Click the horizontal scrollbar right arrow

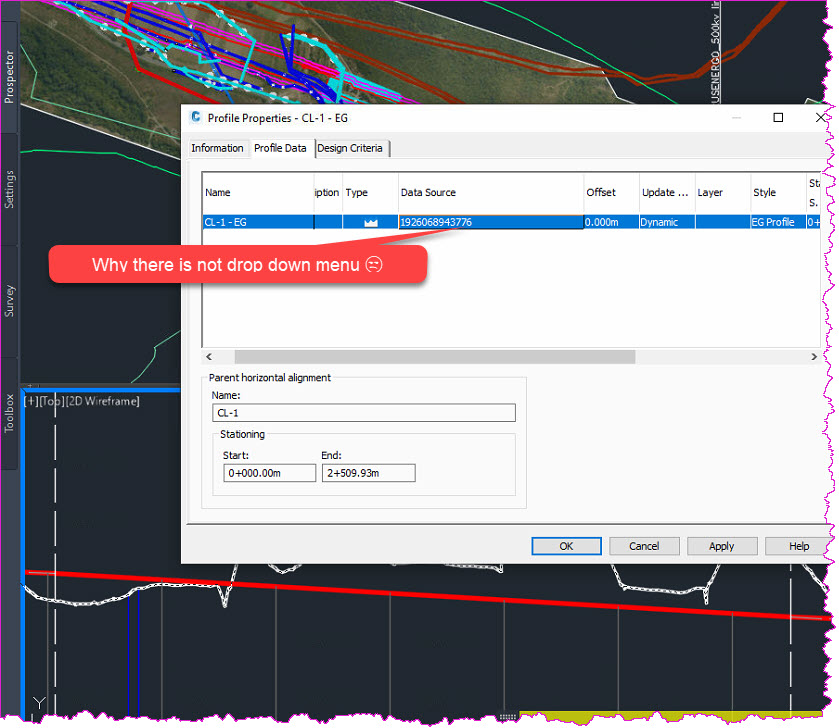(x=814, y=357)
